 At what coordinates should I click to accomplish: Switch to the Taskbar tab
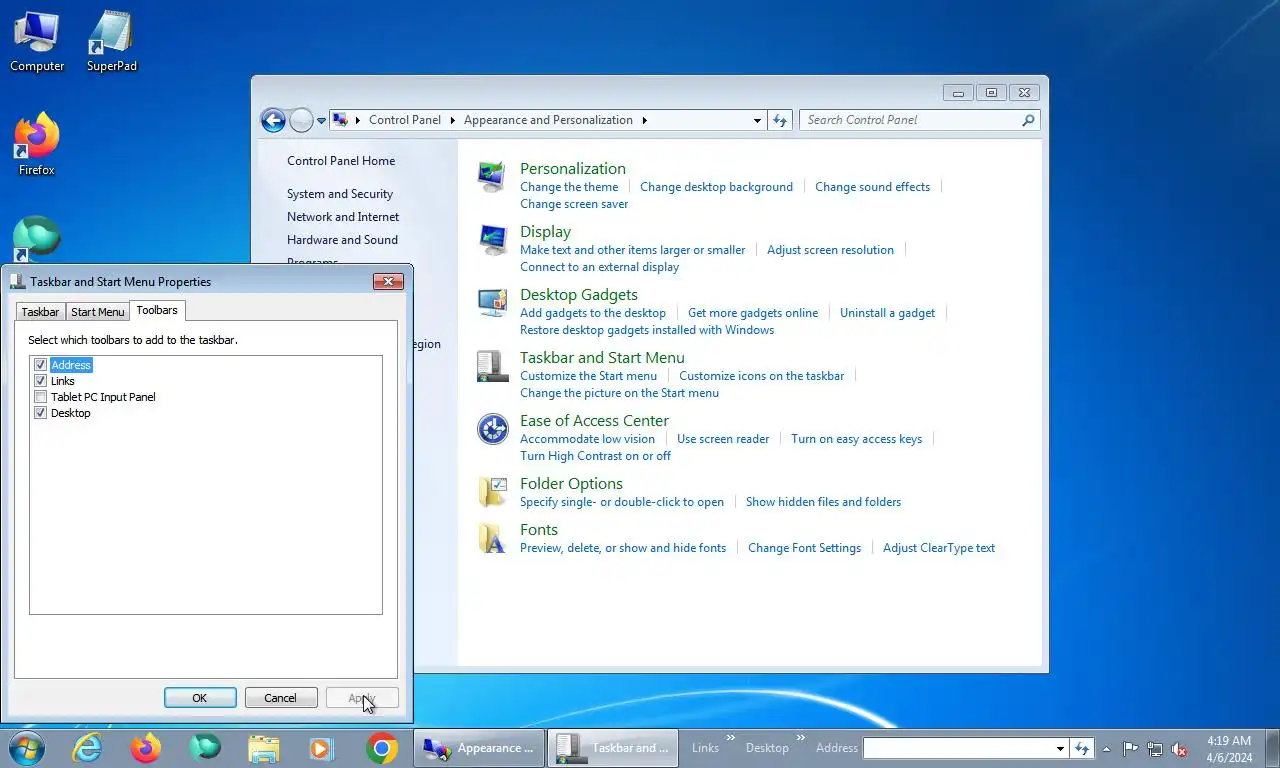[40, 312]
